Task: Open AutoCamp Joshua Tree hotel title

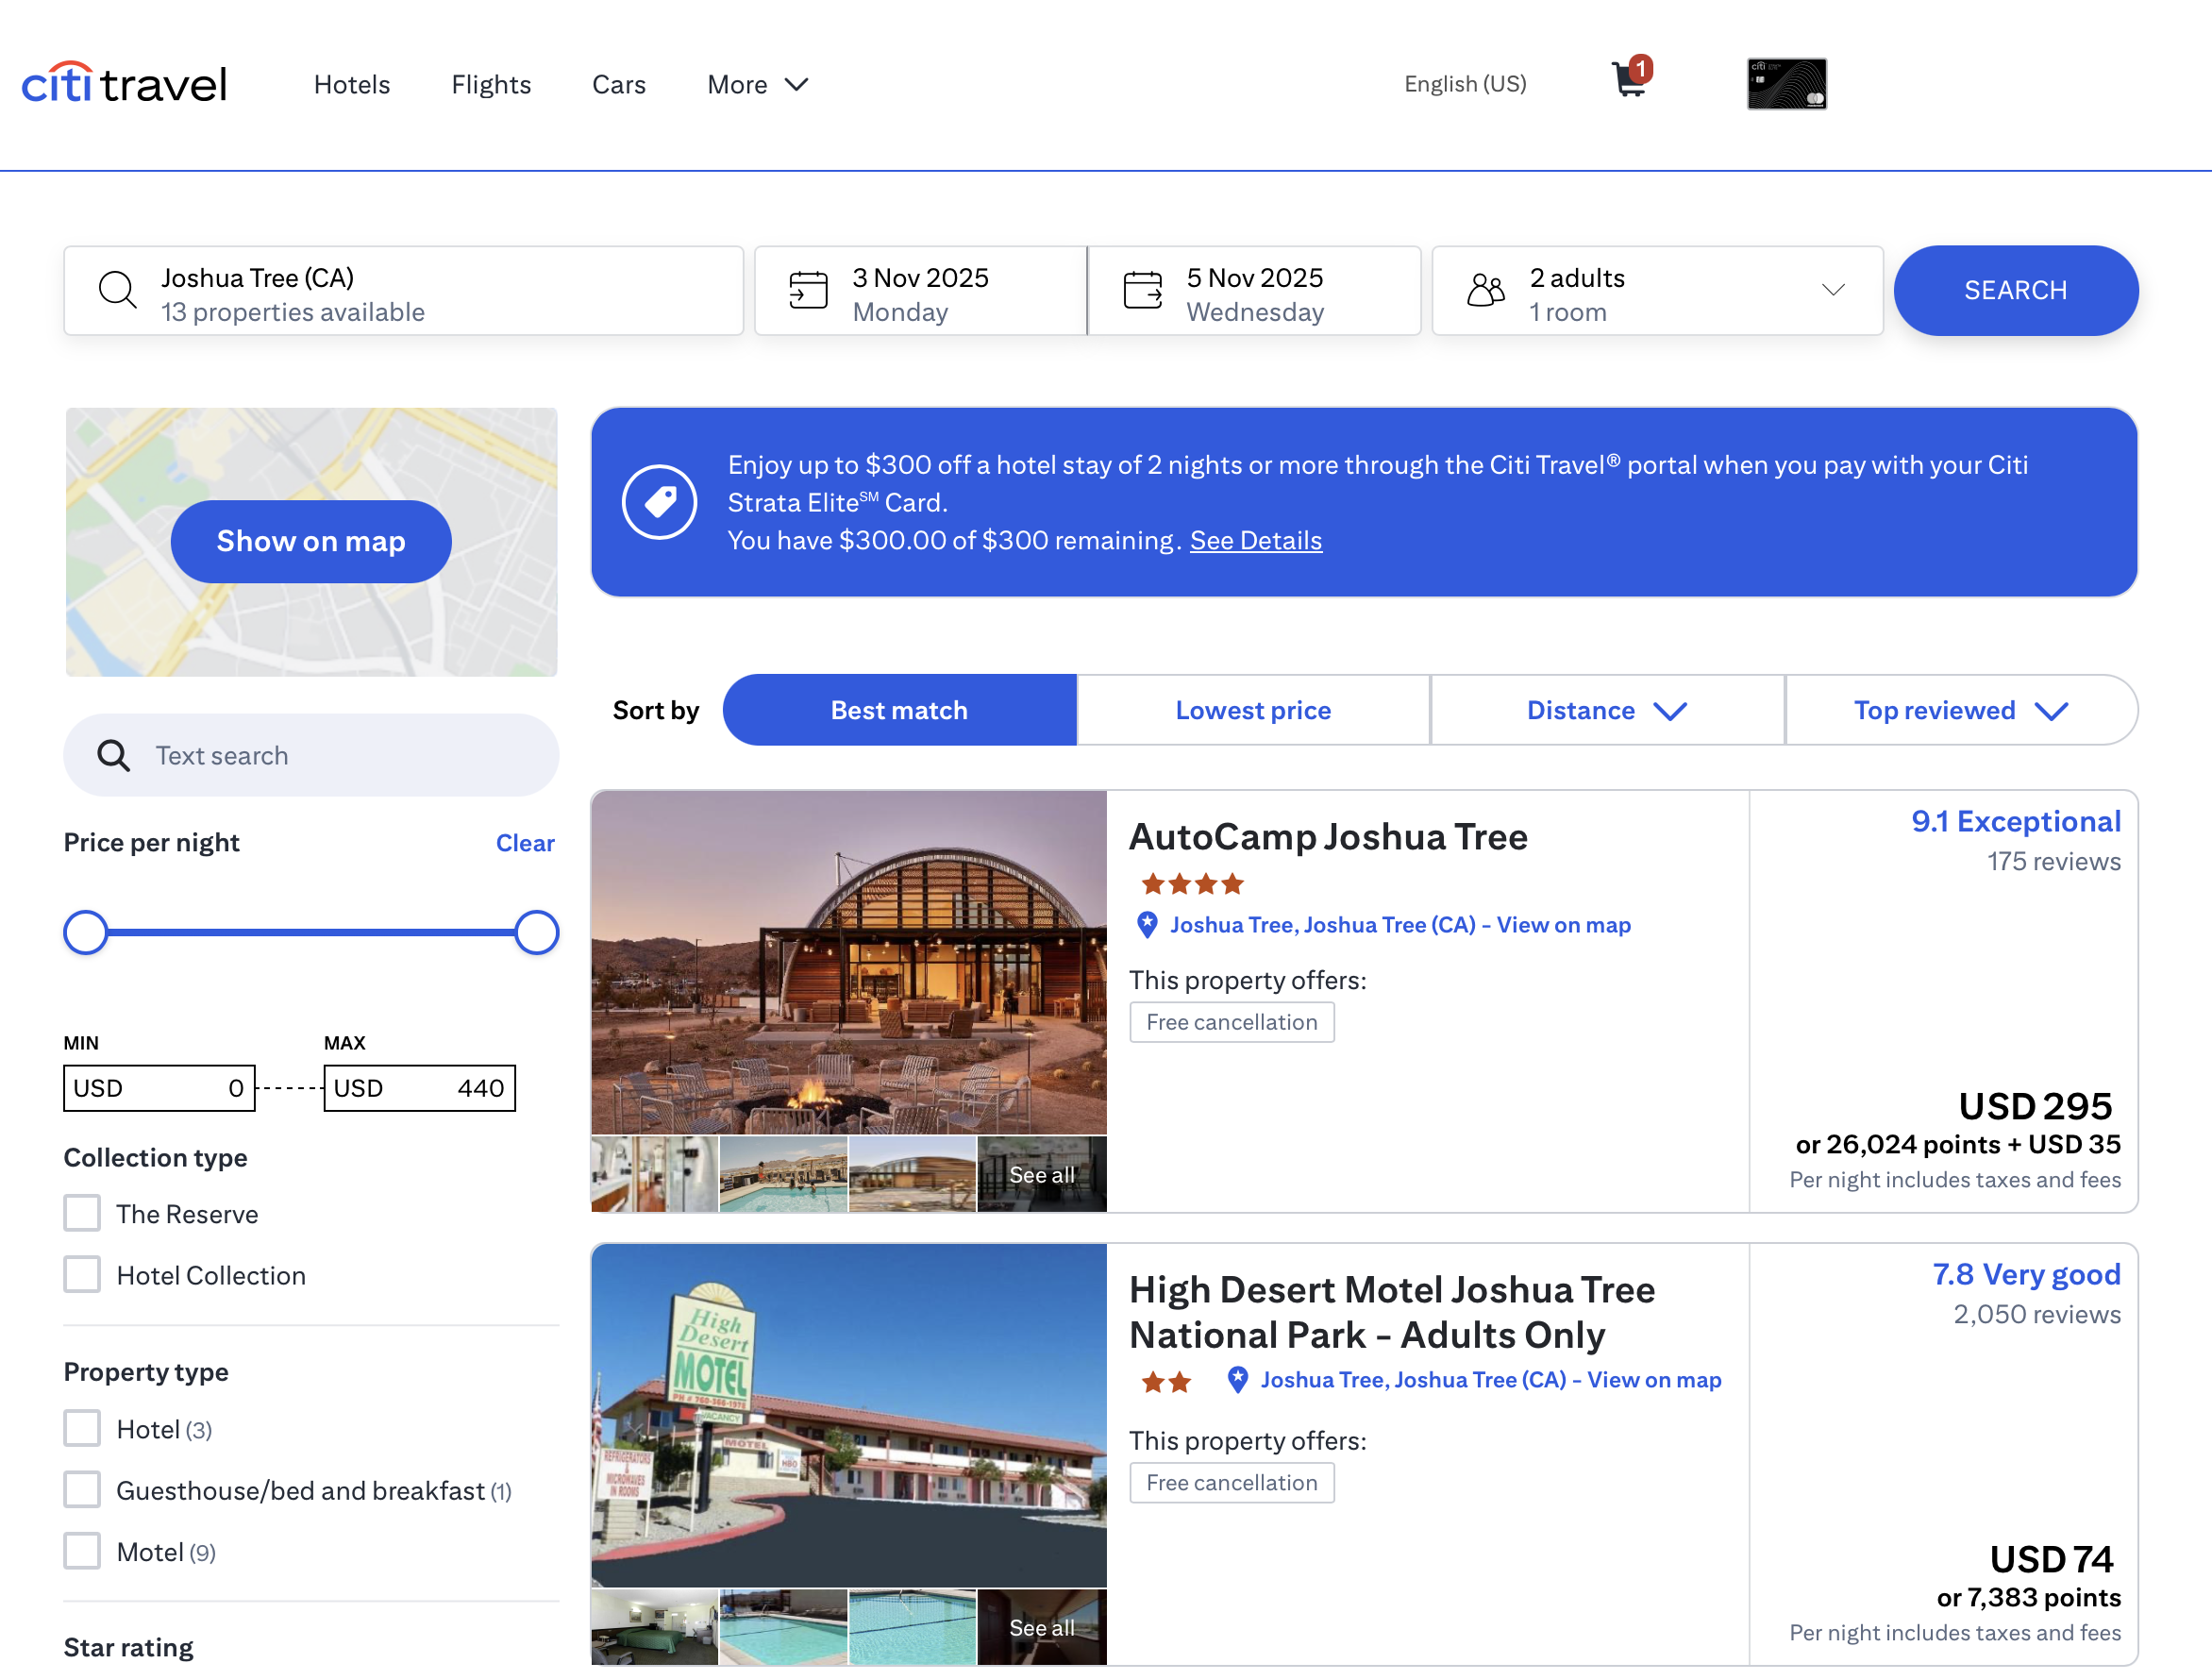Action: [1328, 837]
